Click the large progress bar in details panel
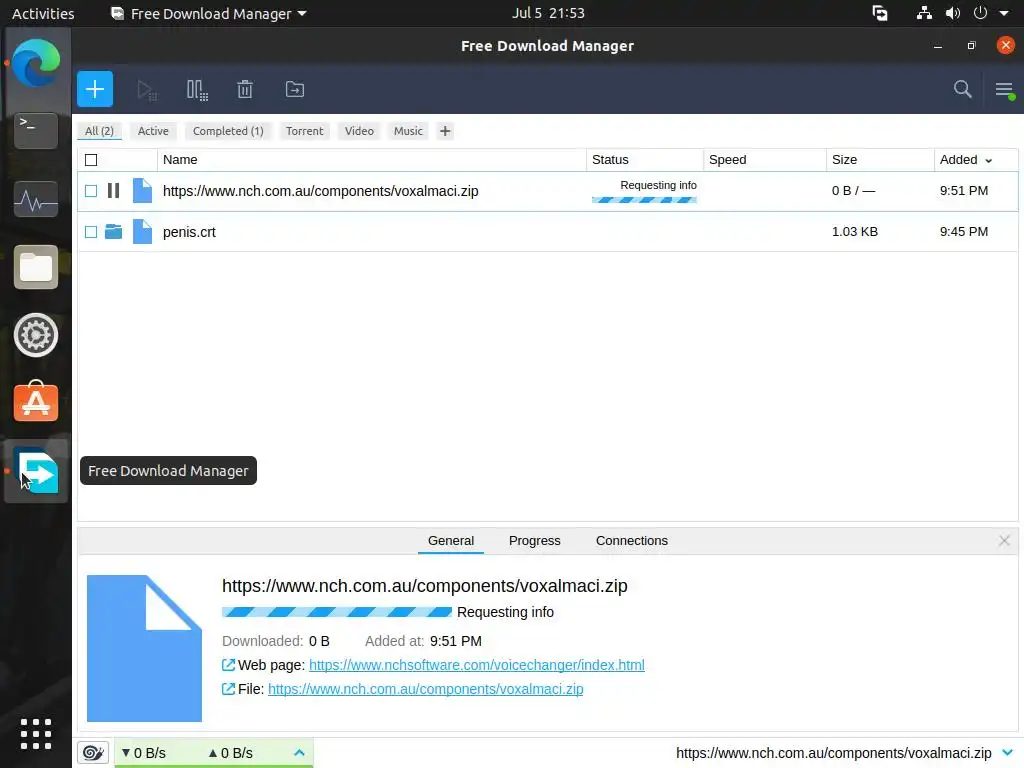This screenshot has height=768, width=1024. (337, 612)
